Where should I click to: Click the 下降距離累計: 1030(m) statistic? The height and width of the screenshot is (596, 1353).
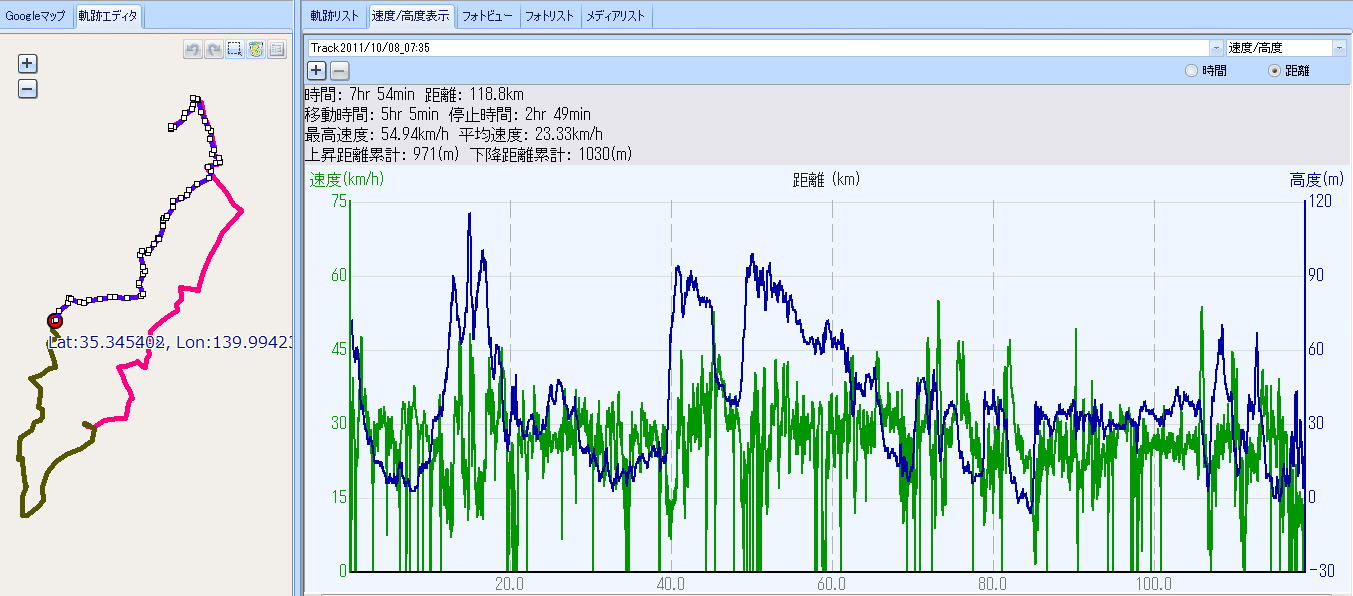pos(552,155)
